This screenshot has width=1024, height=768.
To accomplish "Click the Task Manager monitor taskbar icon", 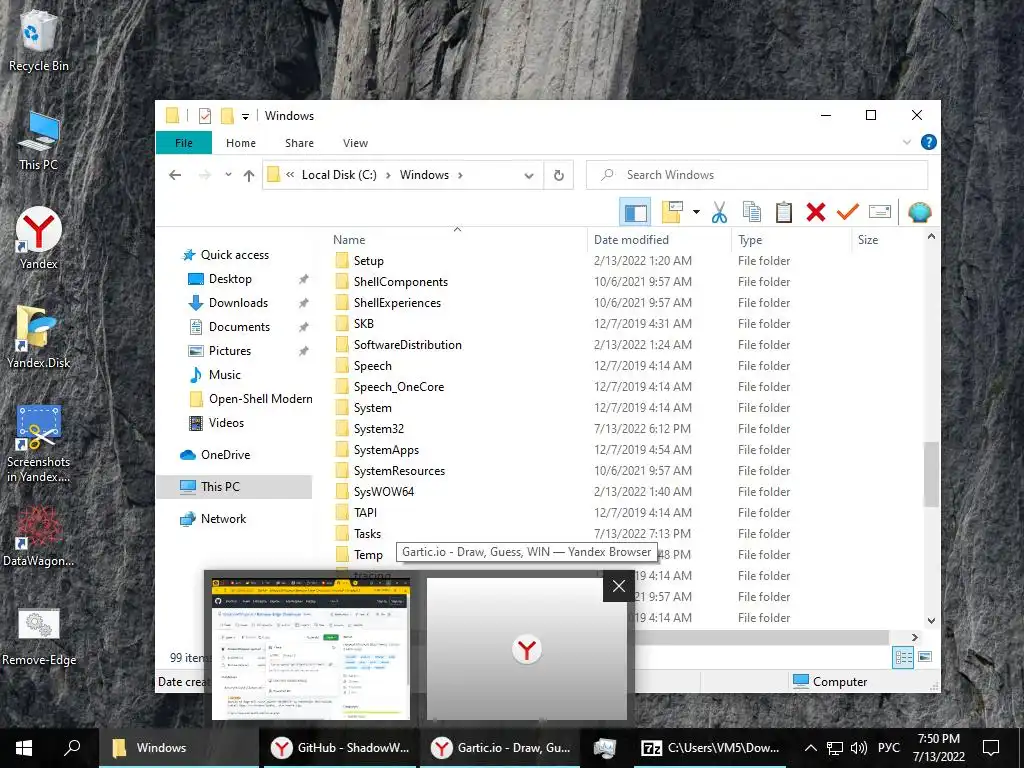I will point(605,748).
